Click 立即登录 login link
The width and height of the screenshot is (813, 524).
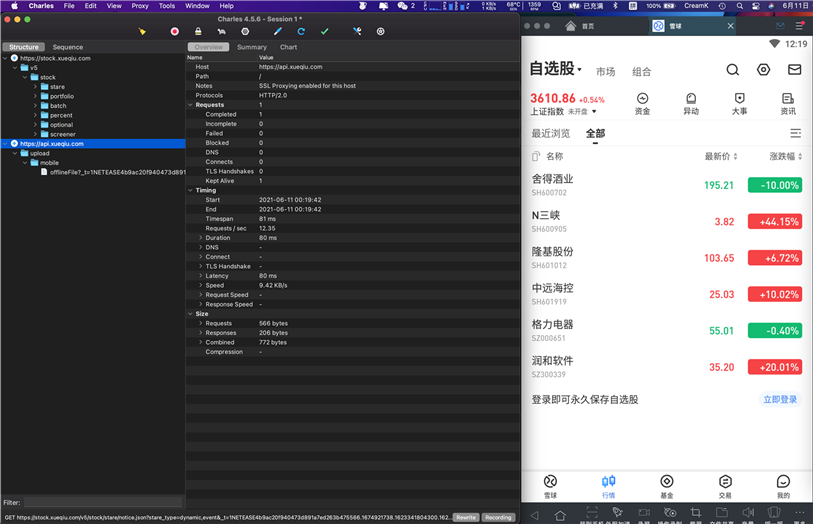(x=780, y=400)
